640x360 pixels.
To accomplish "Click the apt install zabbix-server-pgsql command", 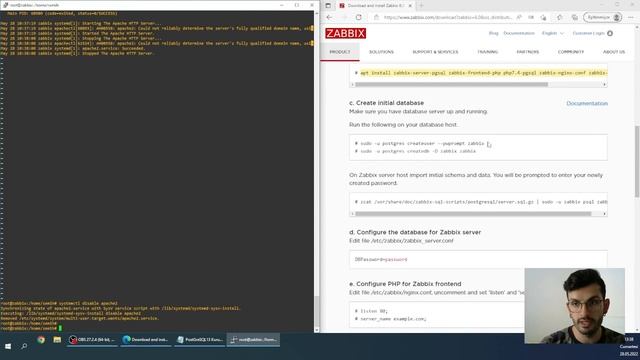I will click(x=484, y=73).
